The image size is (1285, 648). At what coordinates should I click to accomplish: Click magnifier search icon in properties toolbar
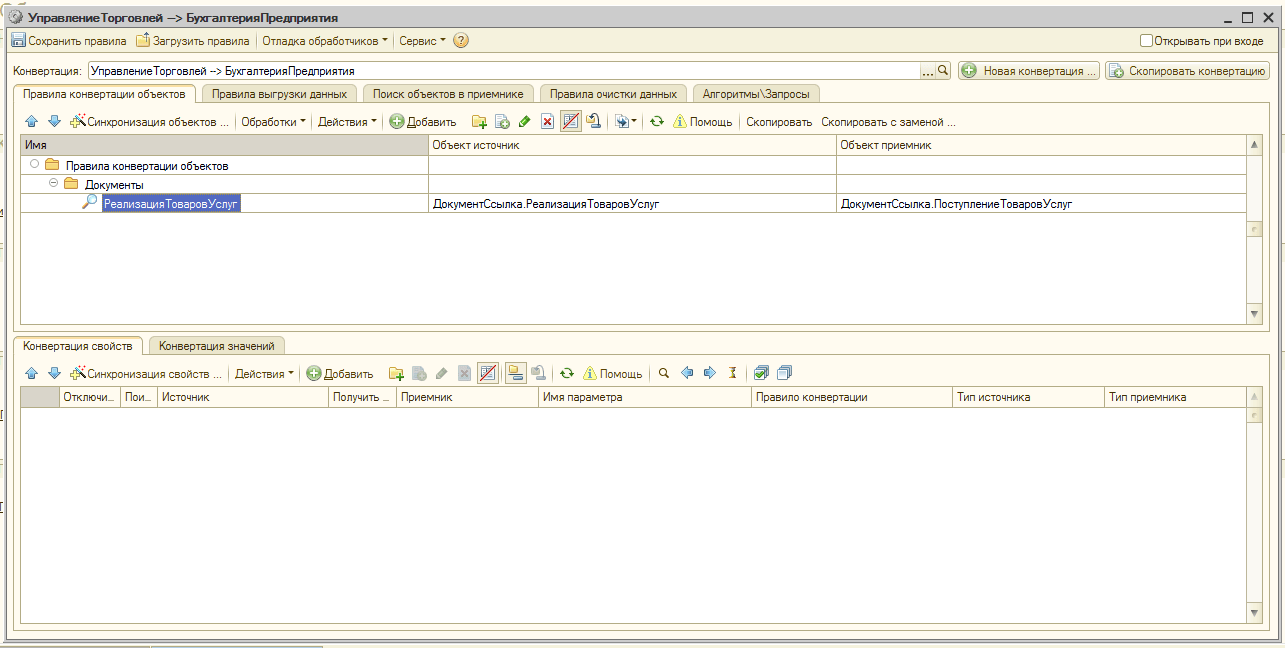click(x=662, y=373)
